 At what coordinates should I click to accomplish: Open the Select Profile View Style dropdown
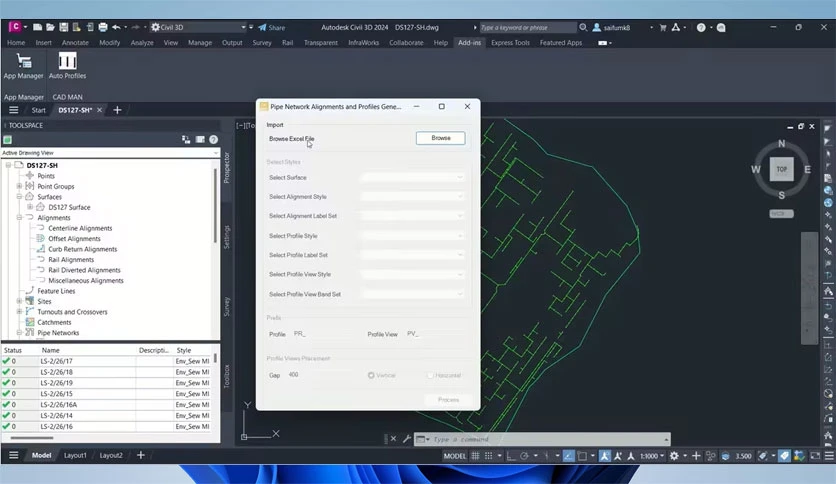tap(412, 275)
